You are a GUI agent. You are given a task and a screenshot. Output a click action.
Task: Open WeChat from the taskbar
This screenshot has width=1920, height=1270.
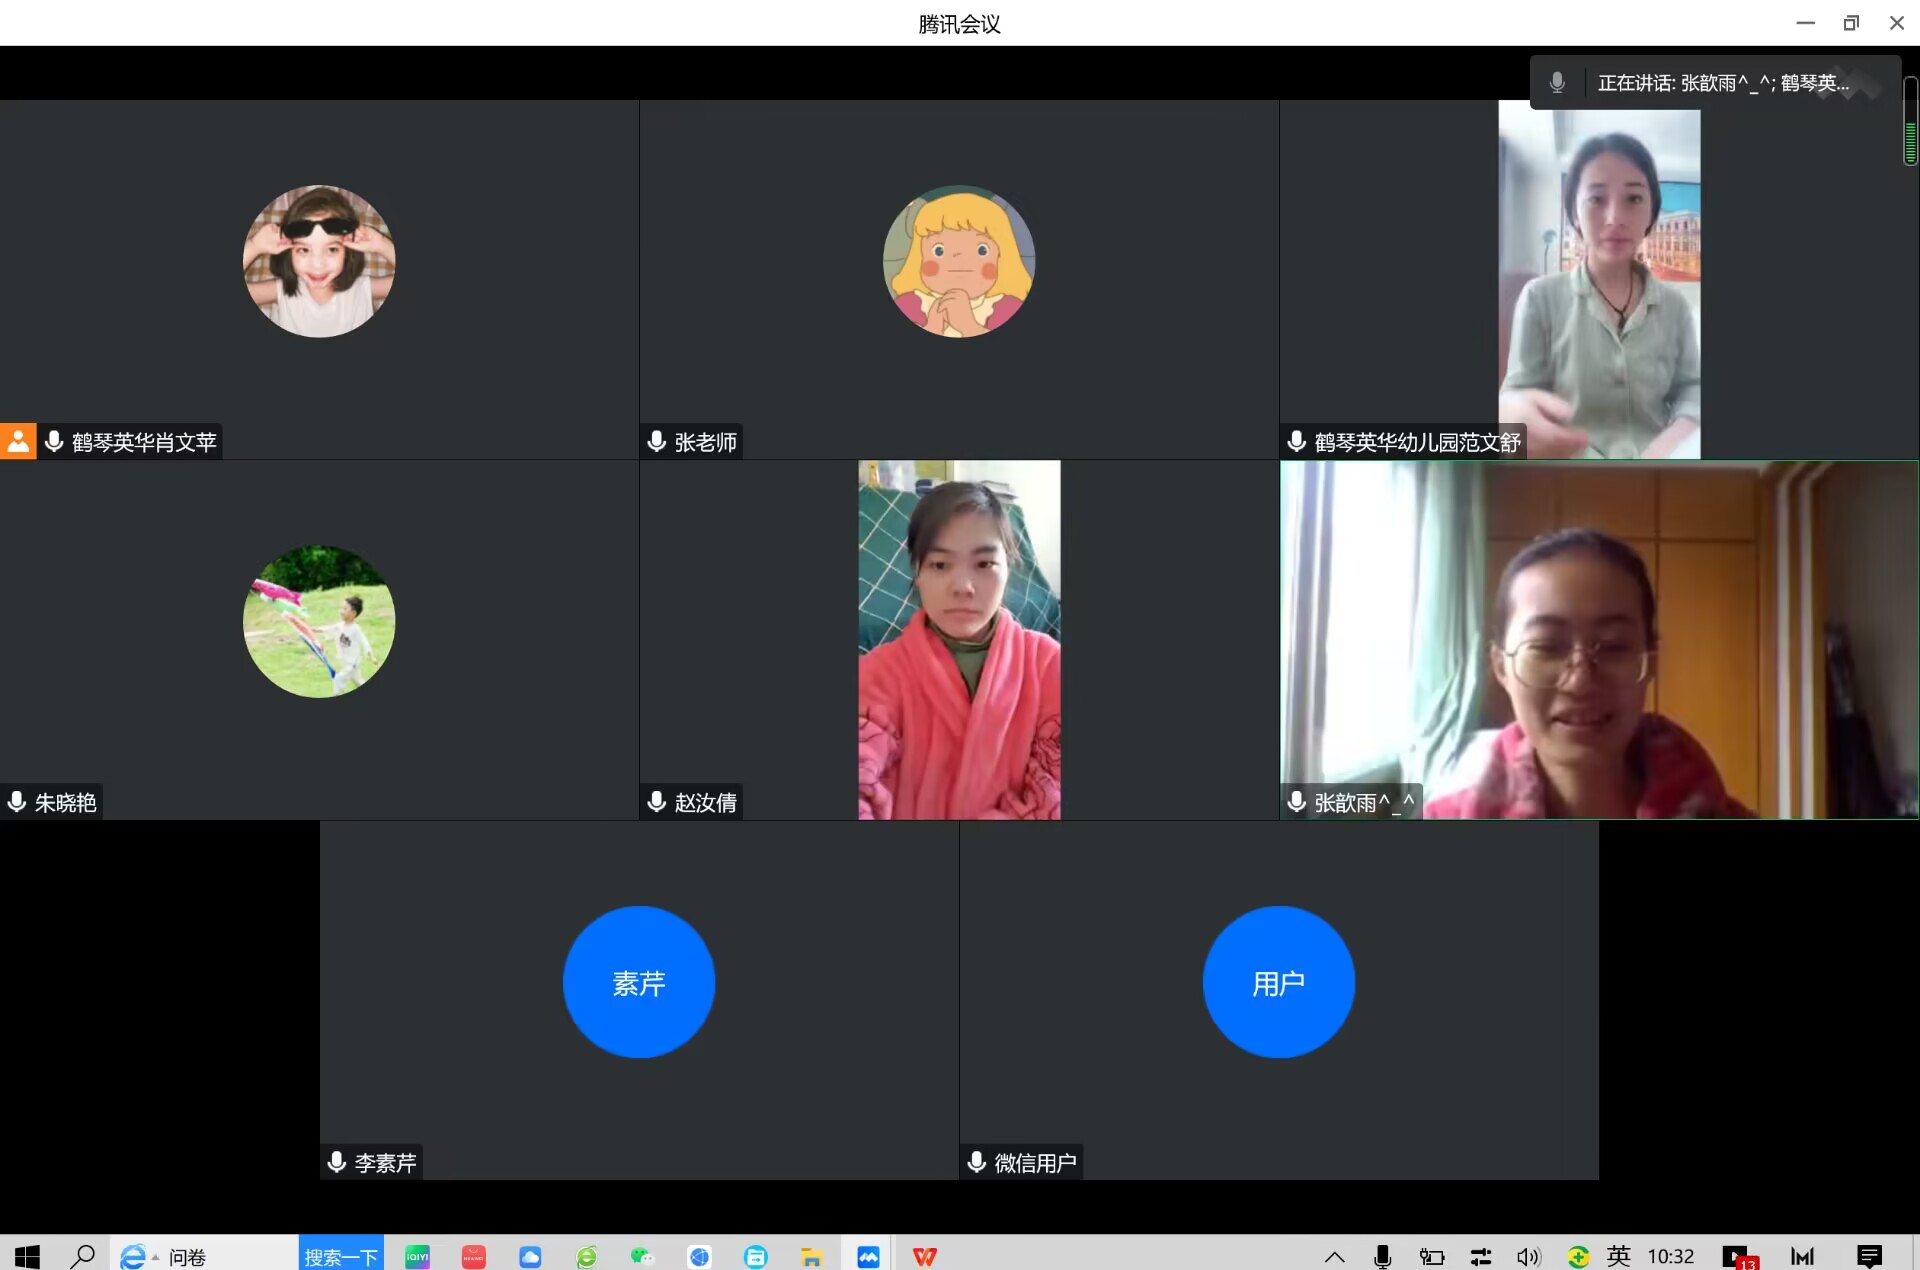(x=643, y=1256)
